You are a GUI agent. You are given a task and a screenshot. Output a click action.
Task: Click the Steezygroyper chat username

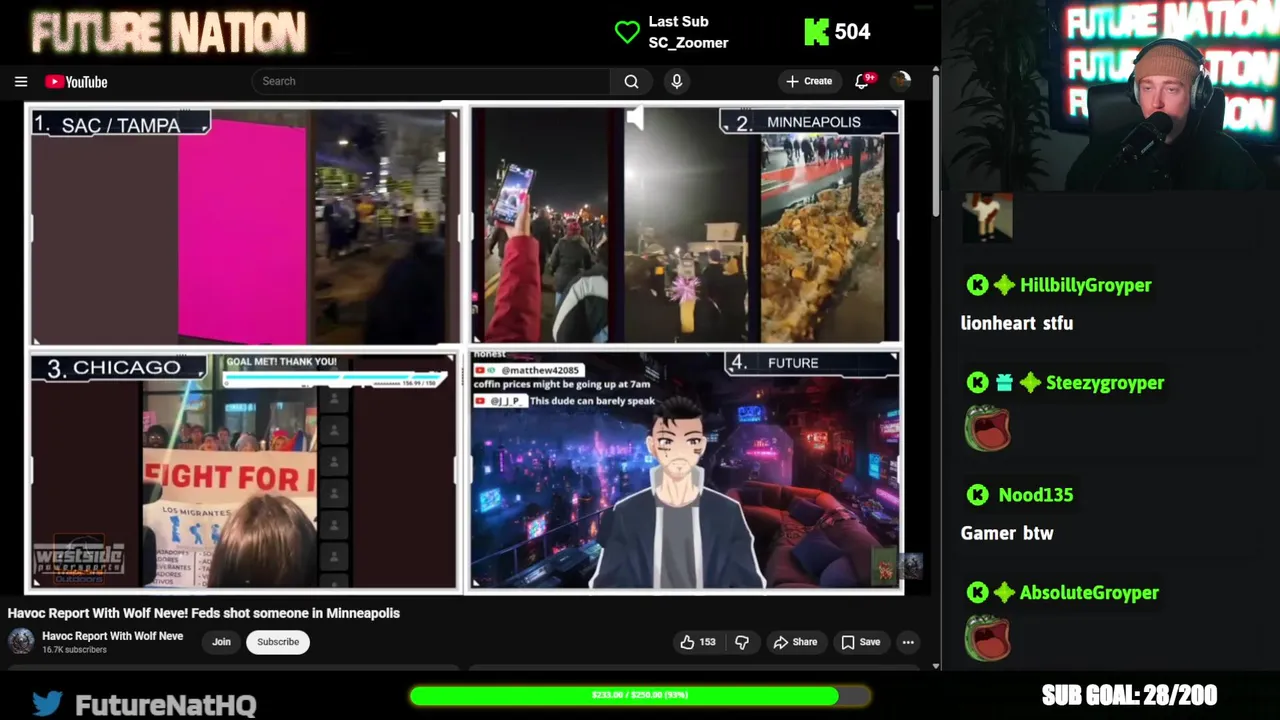(x=1105, y=383)
